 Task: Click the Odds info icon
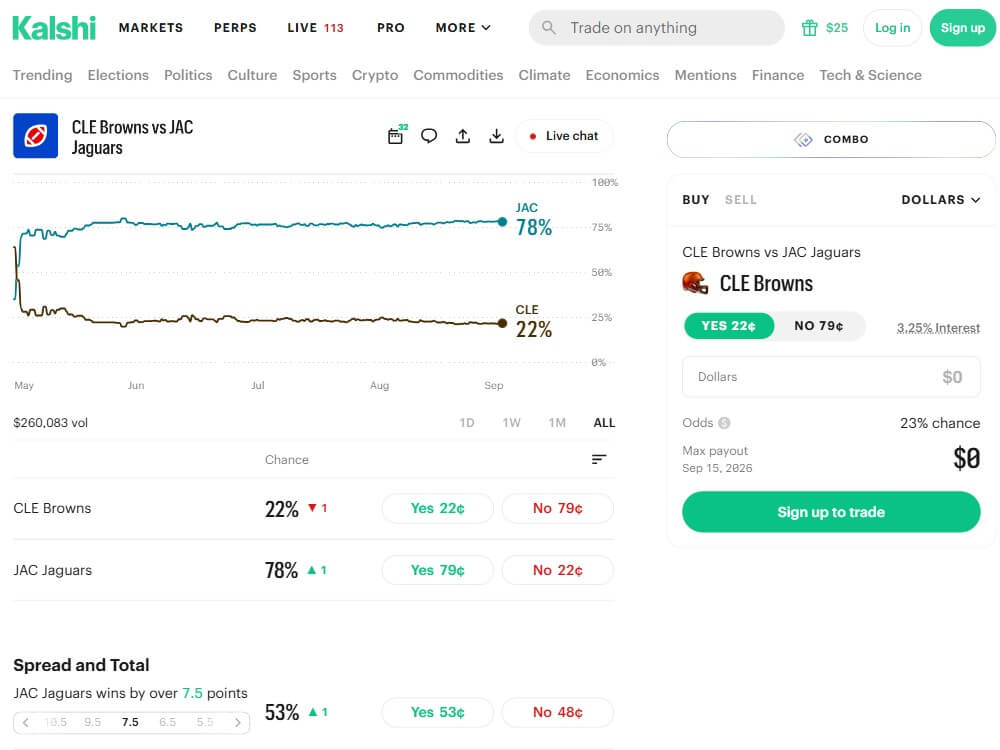pos(724,423)
